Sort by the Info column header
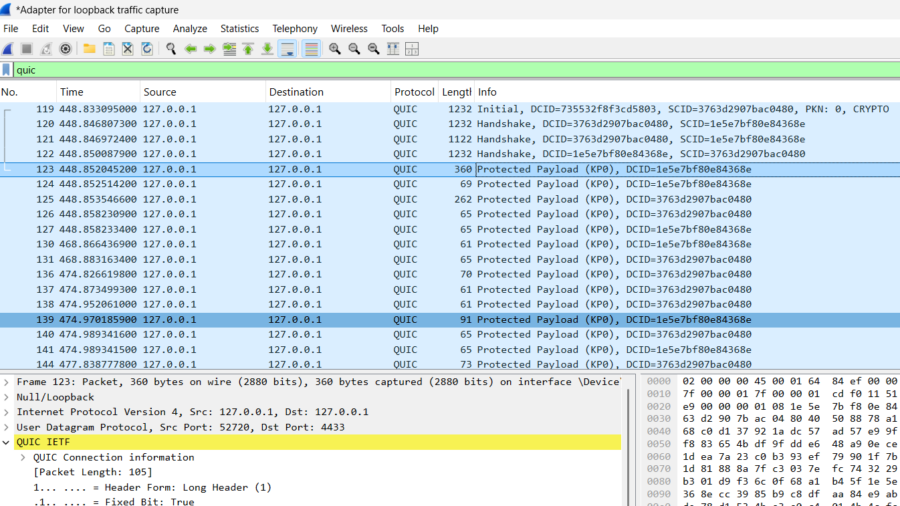The width and height of the screenshot is (900, 506). coord(687,92)
